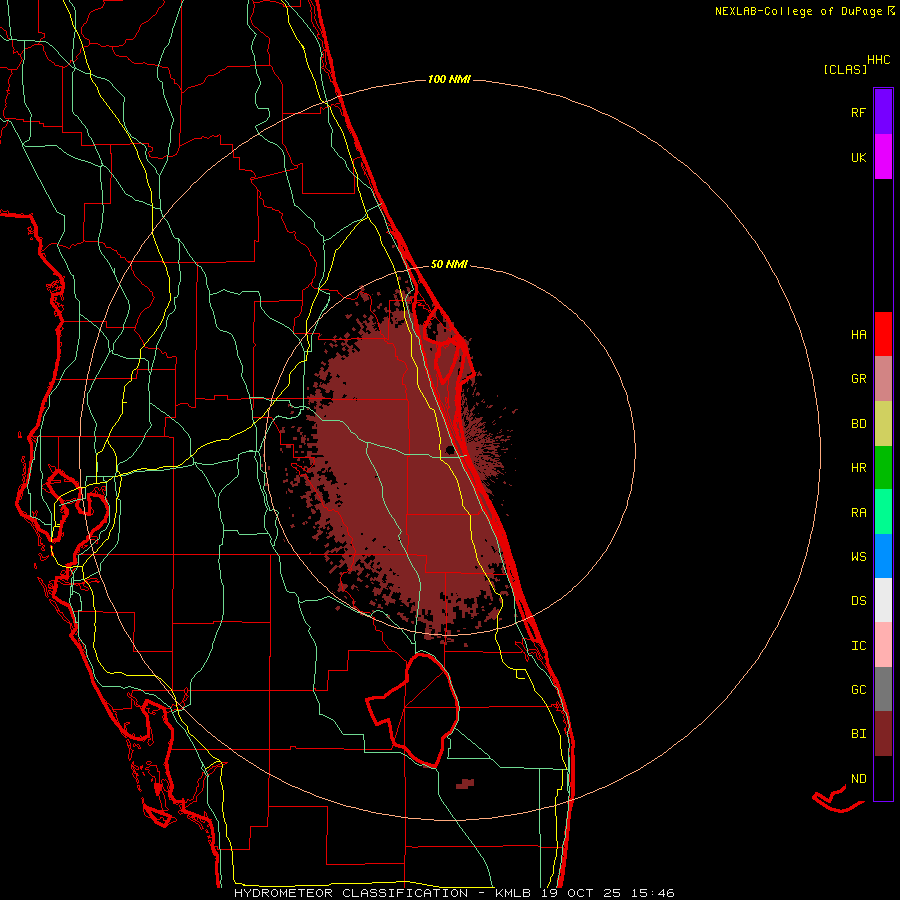Click the small isolated BI echo in the south

click(465, 783)
